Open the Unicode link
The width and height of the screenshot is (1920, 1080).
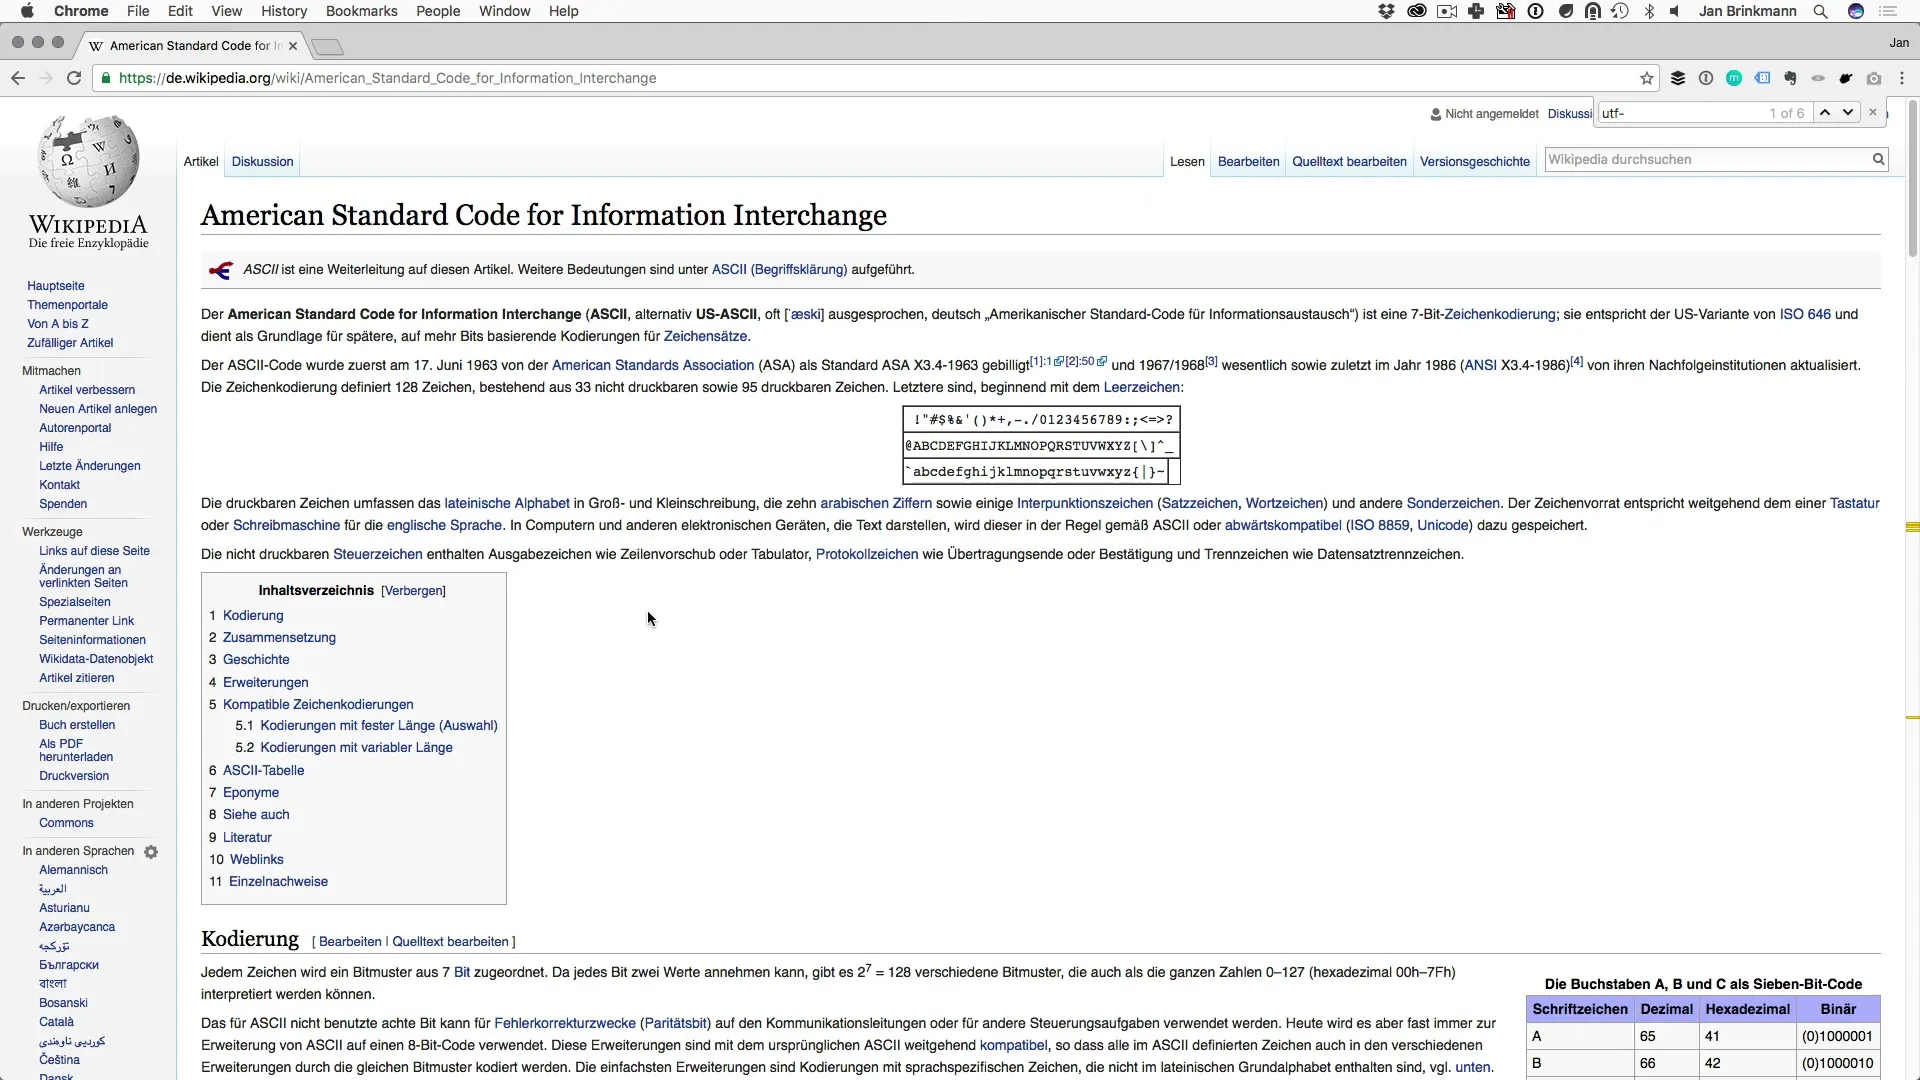[x=1443, y=525]
